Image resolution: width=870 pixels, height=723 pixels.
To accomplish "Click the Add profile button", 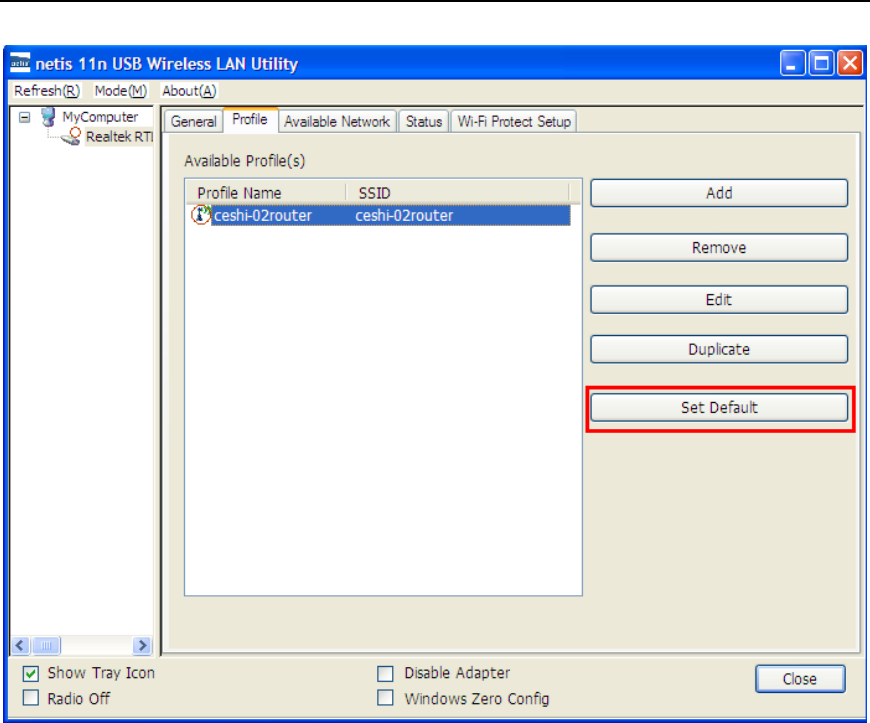I will pyautogui.click(x=719, y=193).
